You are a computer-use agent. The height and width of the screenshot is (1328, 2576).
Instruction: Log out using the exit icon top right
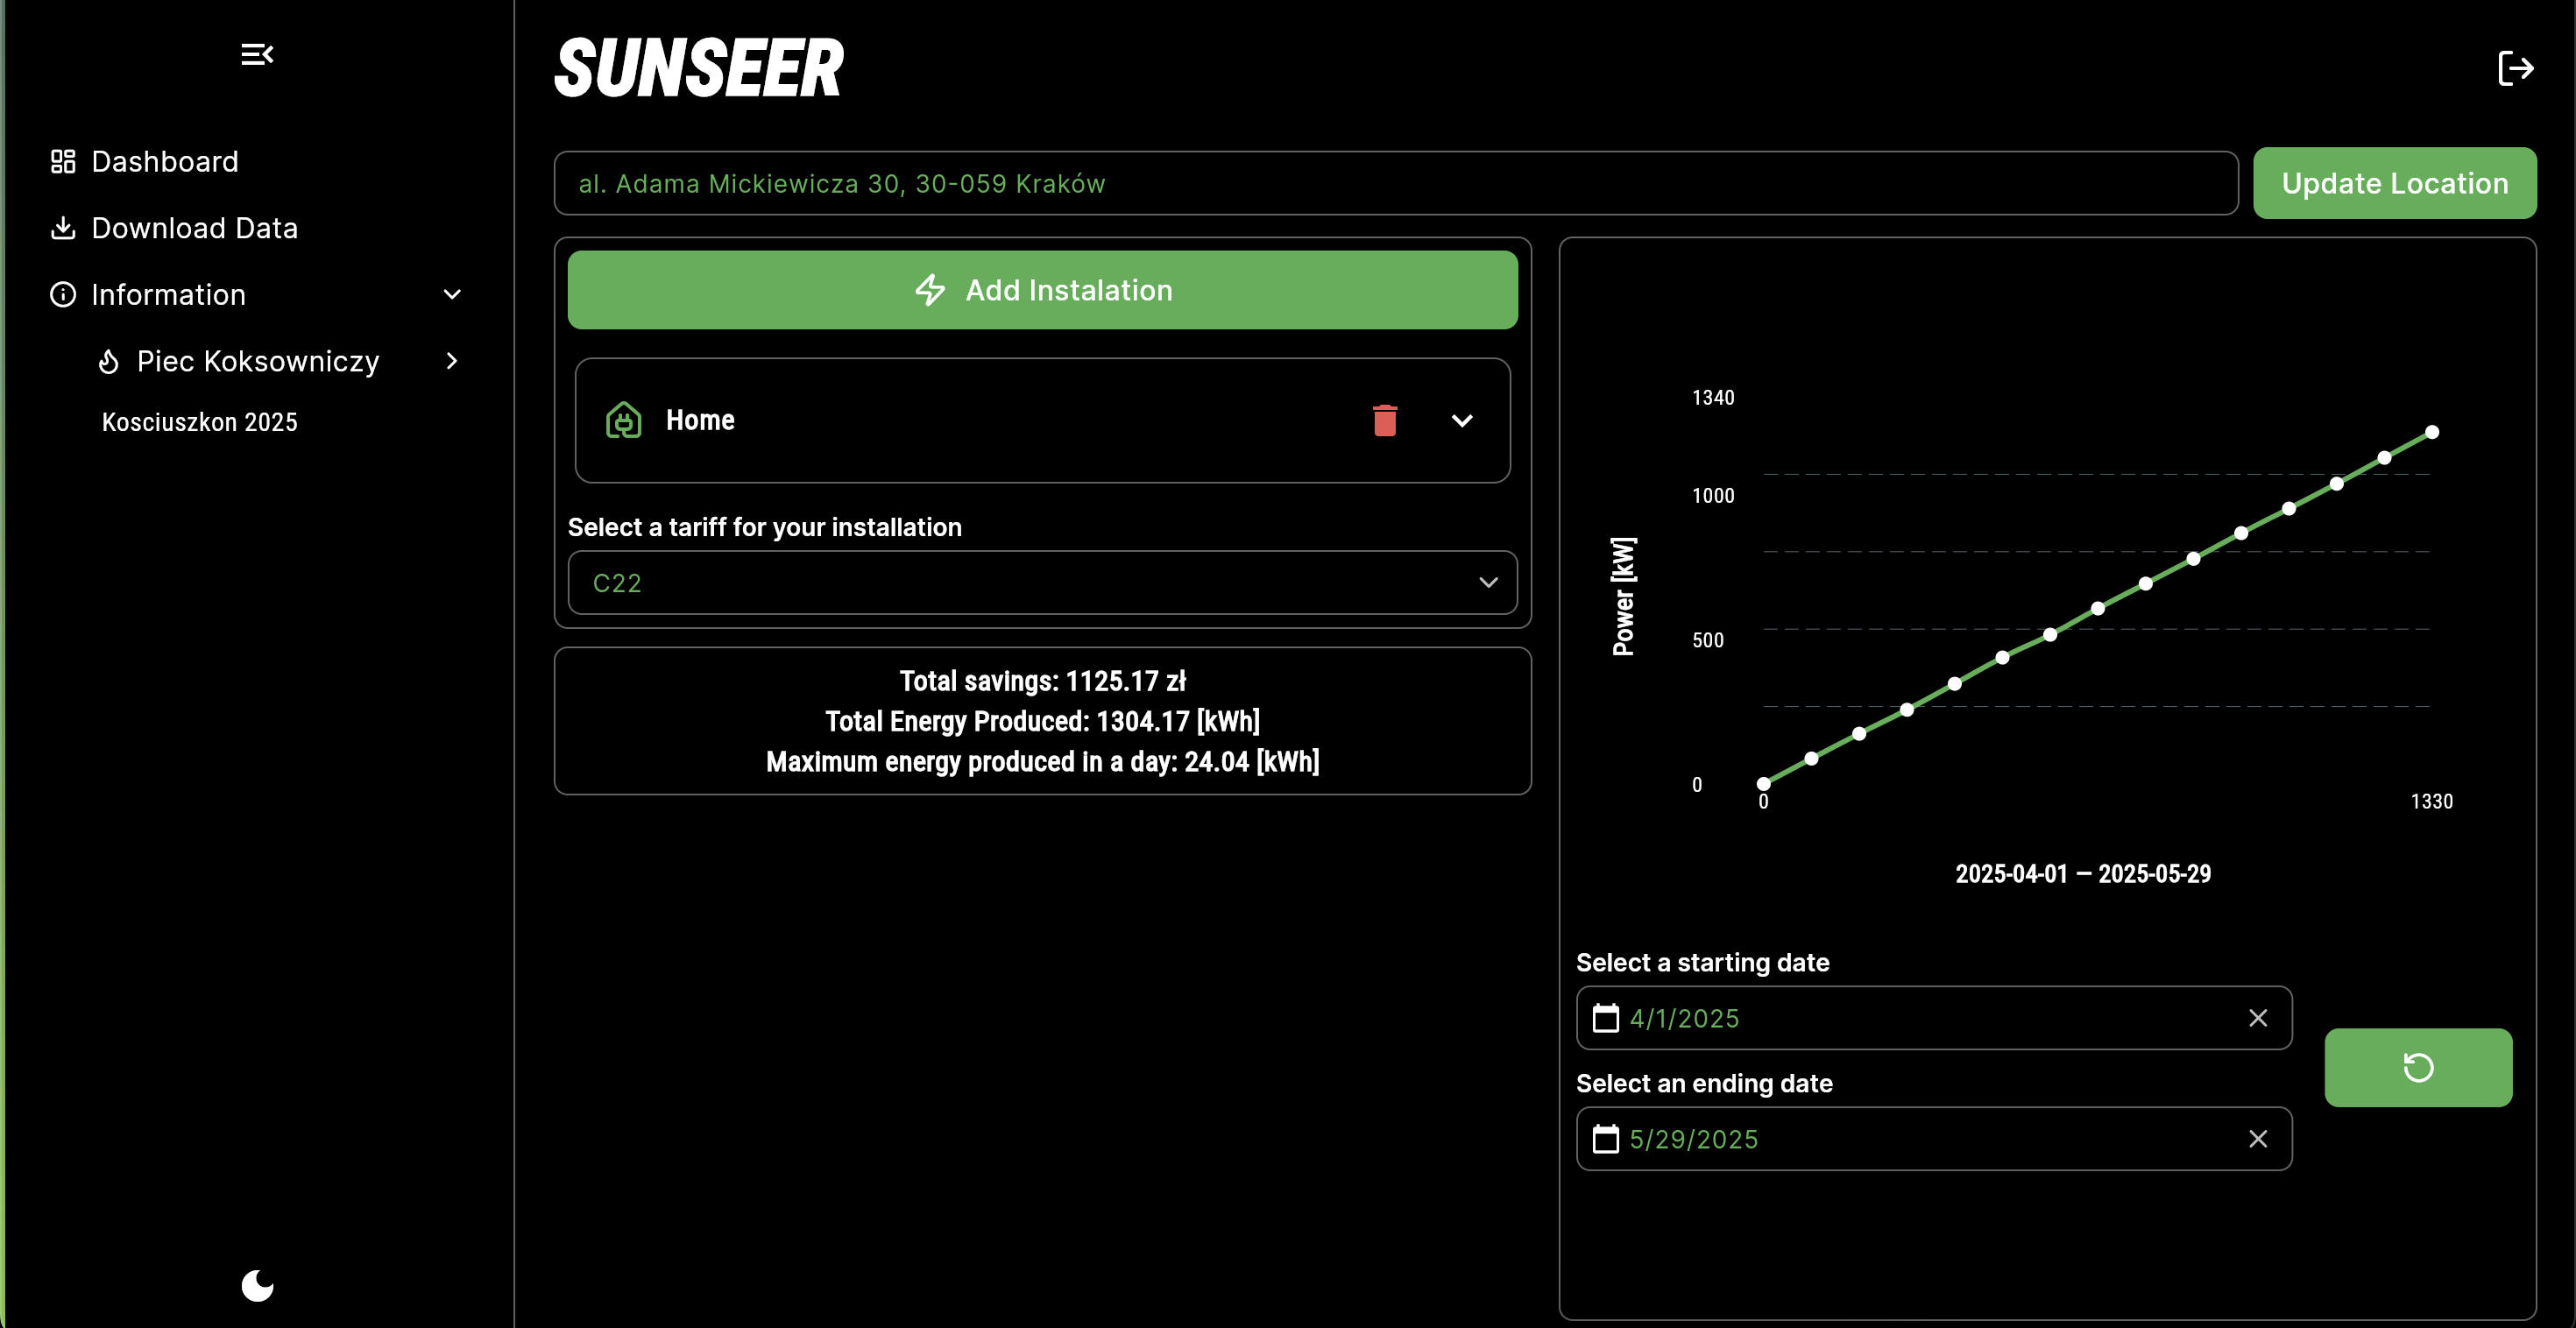click(x=2516, y=67)
